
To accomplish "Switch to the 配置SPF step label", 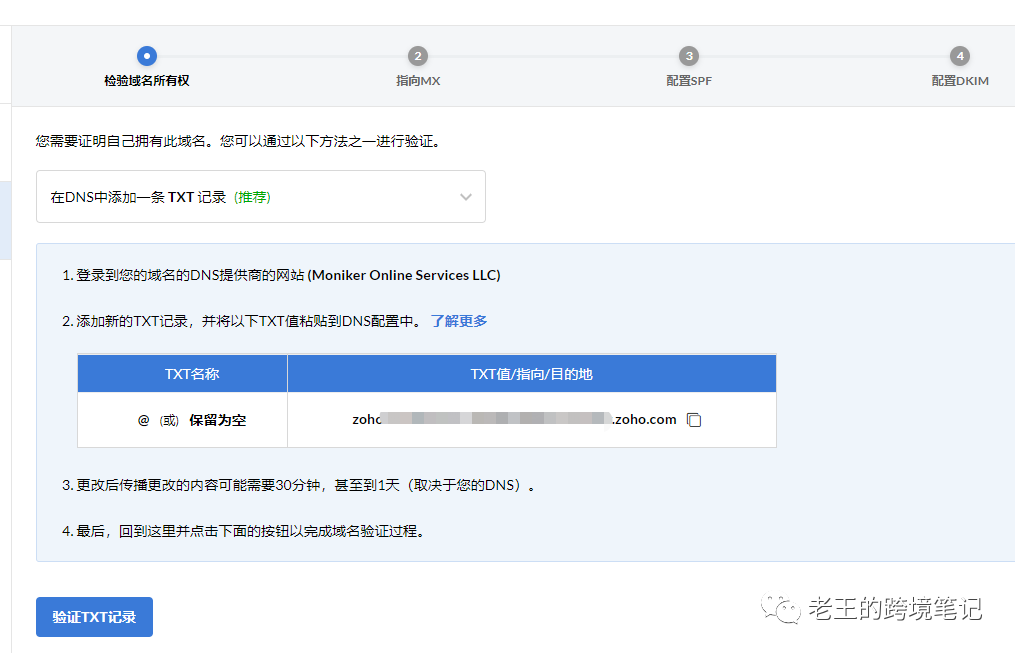I will (689, 80).
